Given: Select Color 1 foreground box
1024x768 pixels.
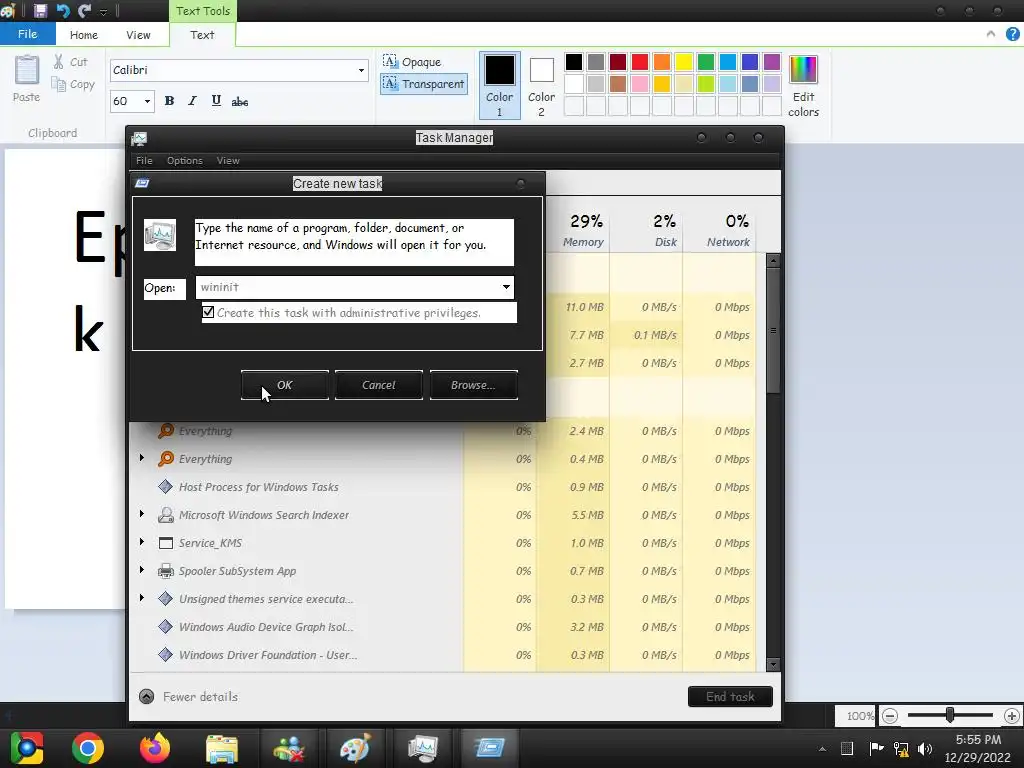Looking at the screenshot, I should pos(500,86).
